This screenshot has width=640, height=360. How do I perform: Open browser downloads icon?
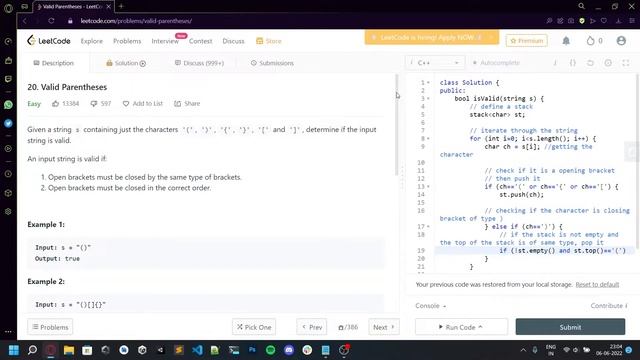click(618, 21)
